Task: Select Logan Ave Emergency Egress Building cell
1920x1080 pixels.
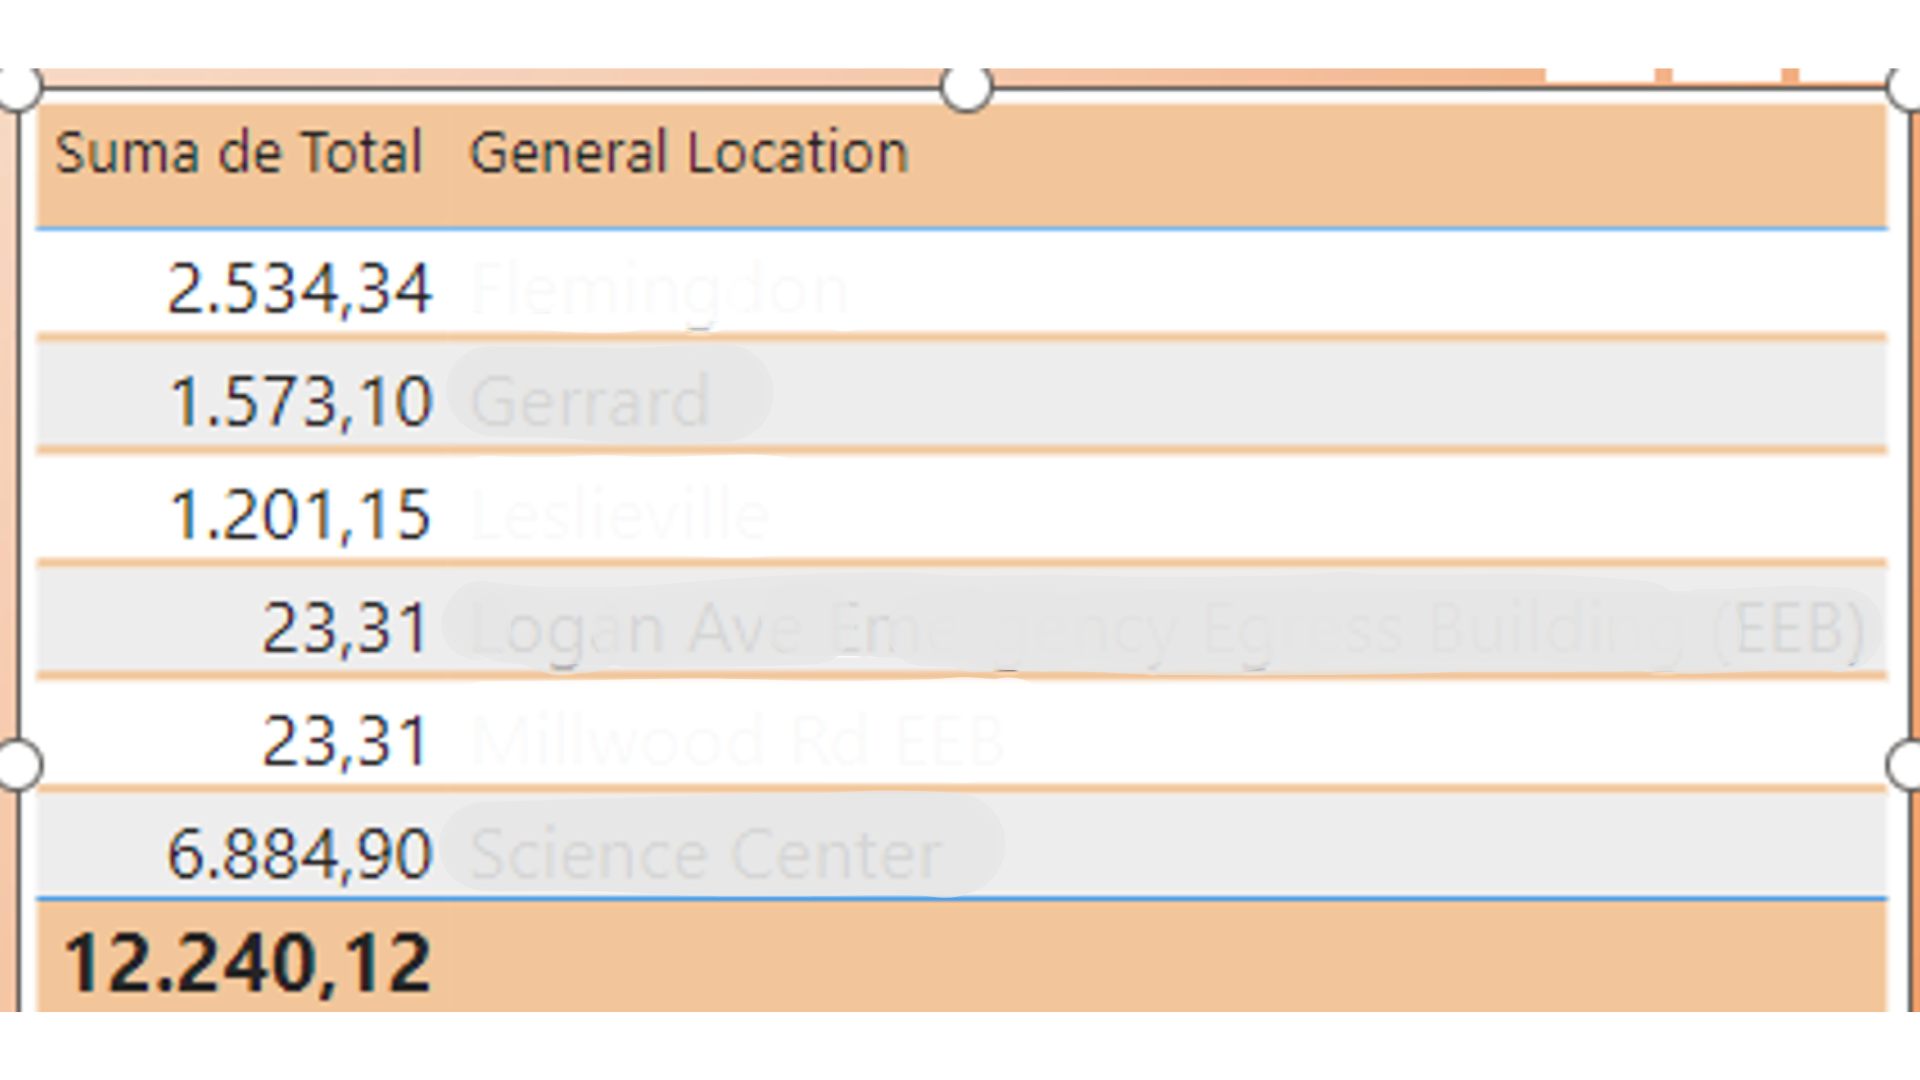Action: (x=1167, y=630)
